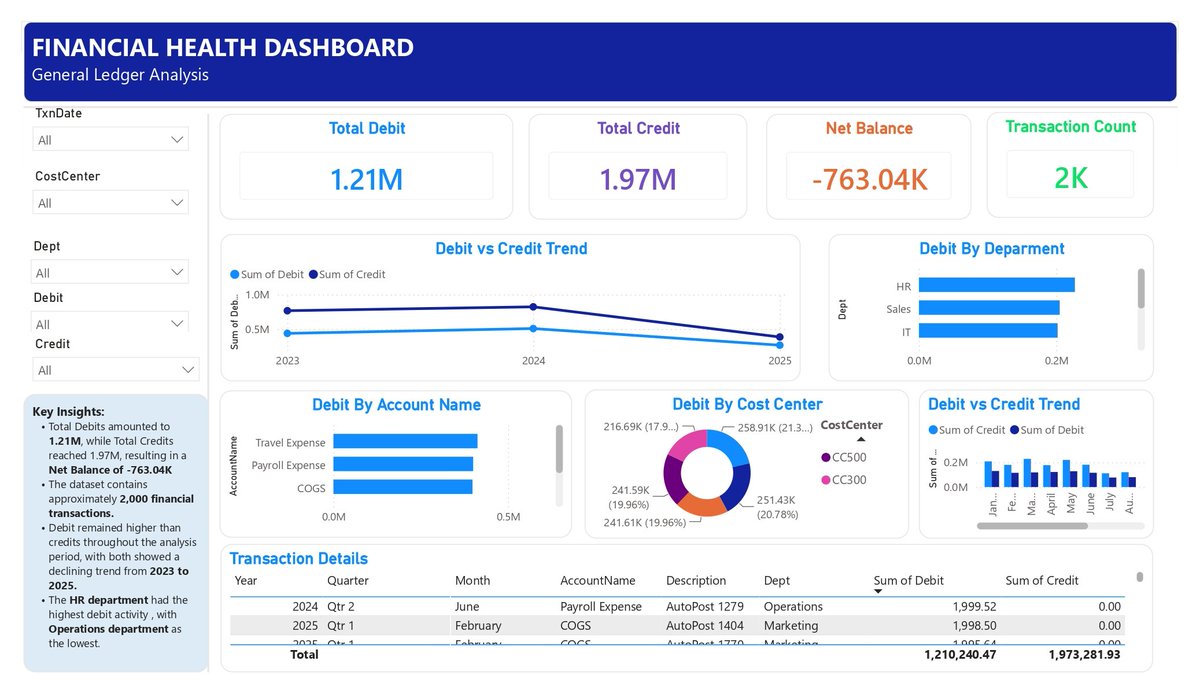Click the purple 241.59K donut slice
1200x694 pixels.
[x=674, y=480]
